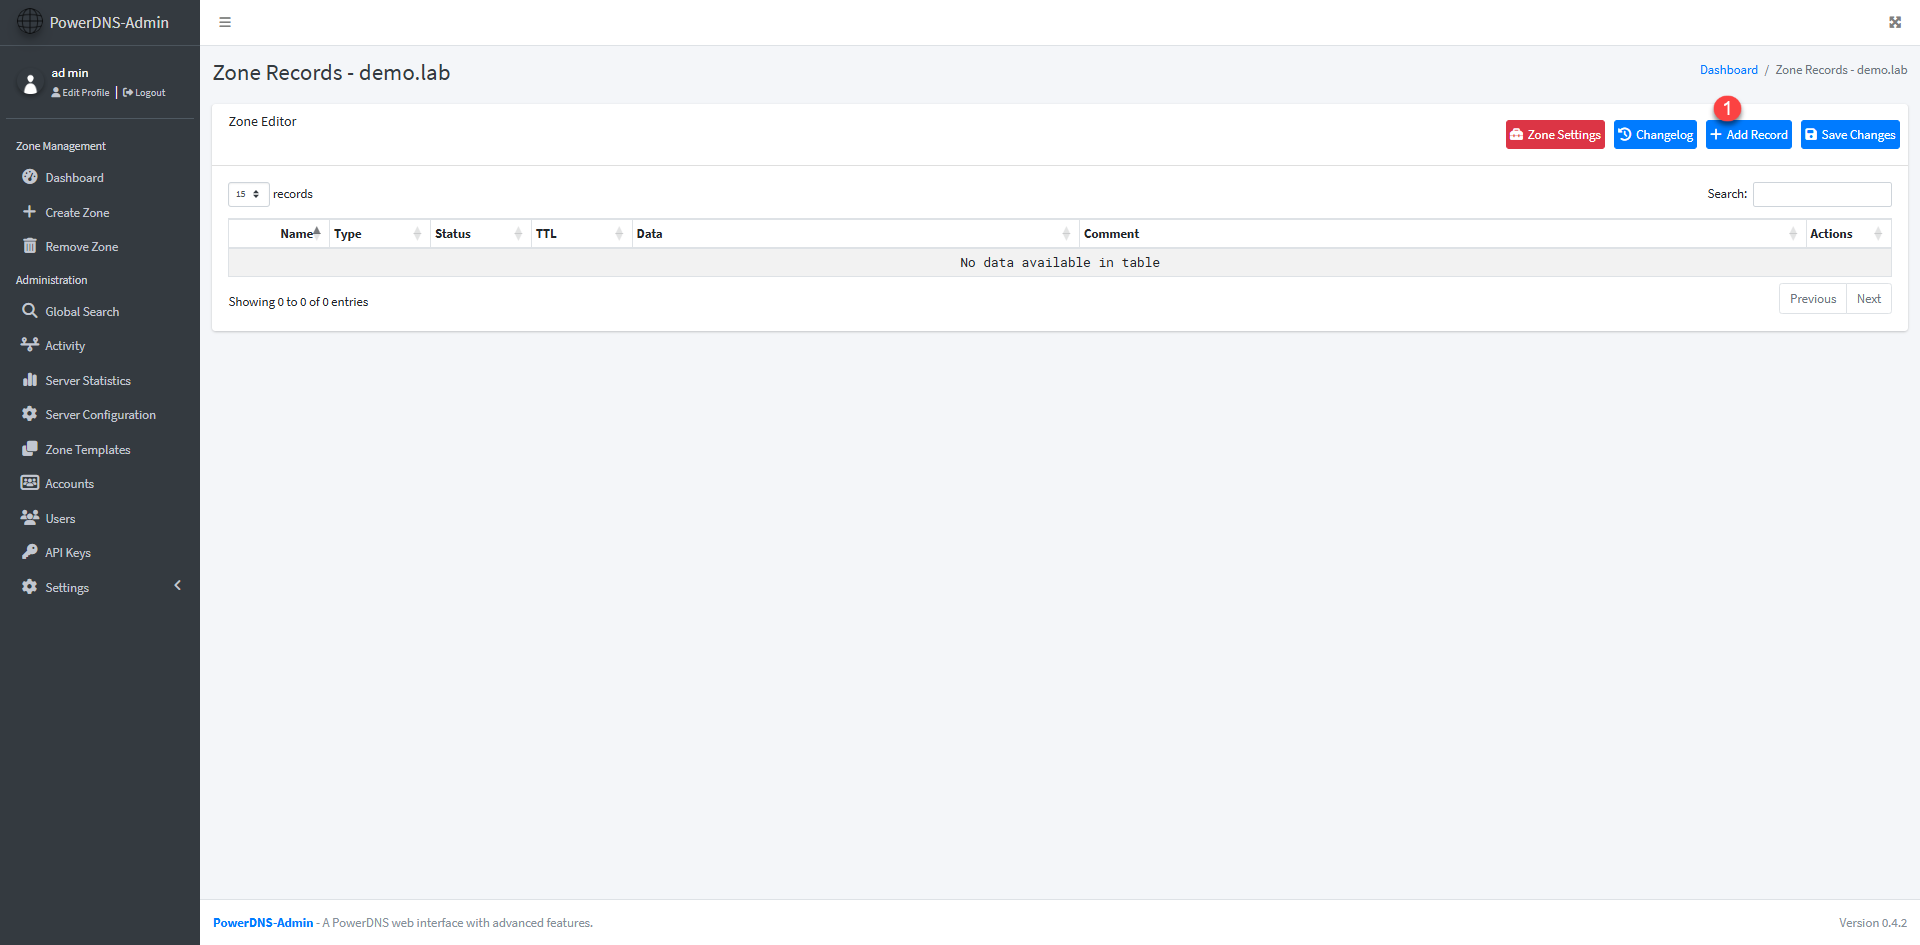Click the Zone Templates icon

[x=30, y=449]
